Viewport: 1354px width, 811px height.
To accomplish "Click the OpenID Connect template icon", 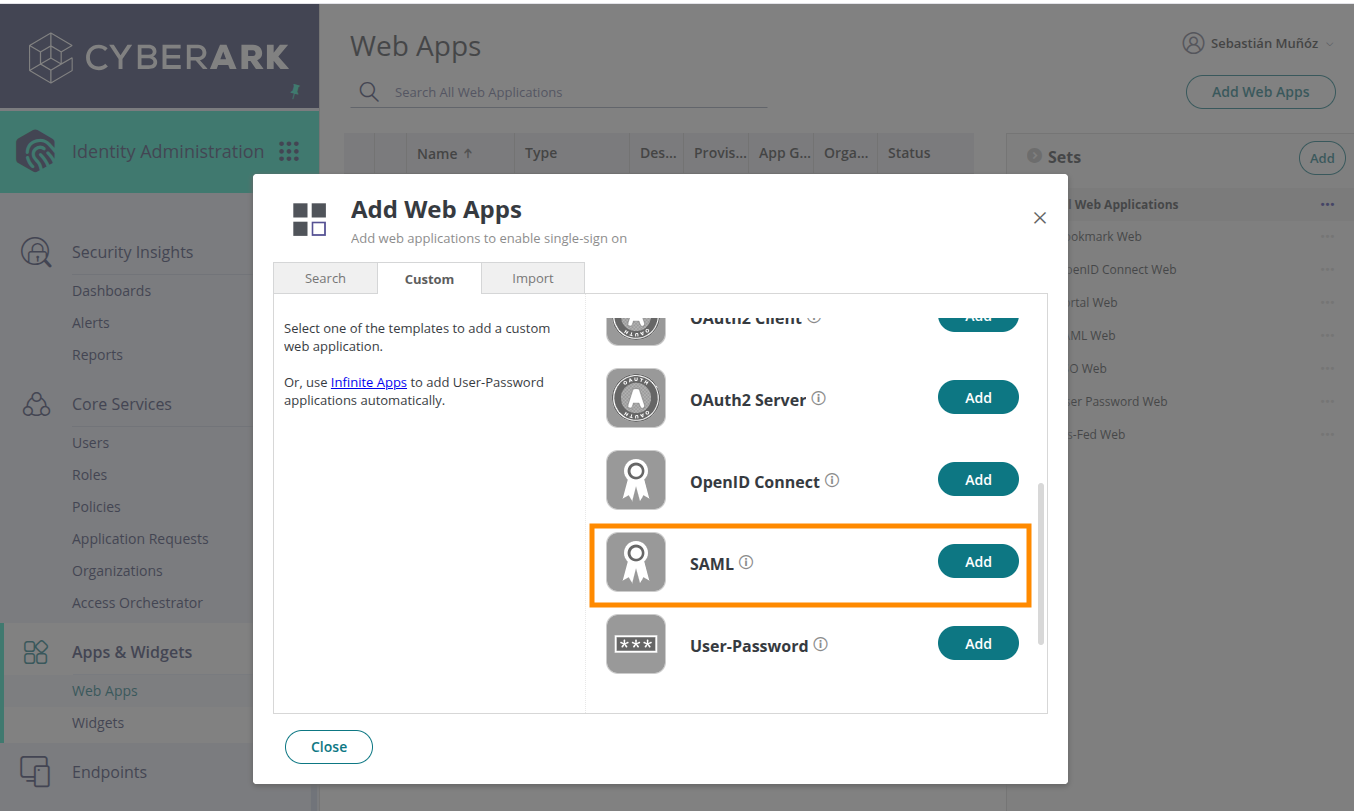I will [636, 480].
